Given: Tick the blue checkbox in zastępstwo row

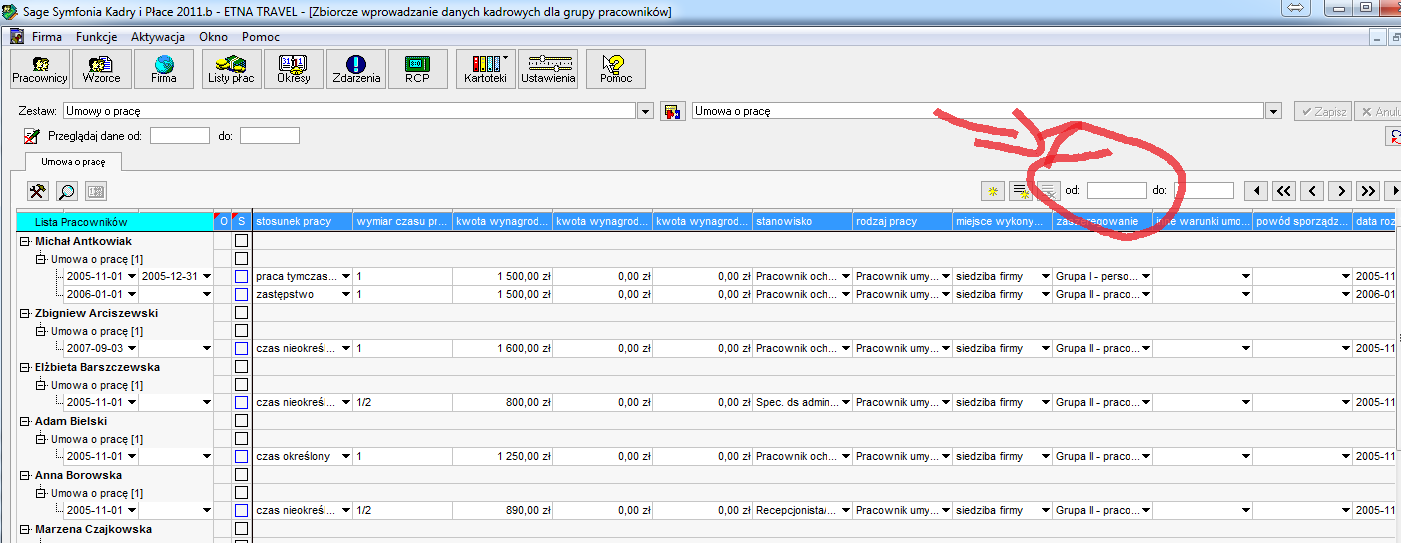Looking at the screenshot, I should click(x=241, y=295).
